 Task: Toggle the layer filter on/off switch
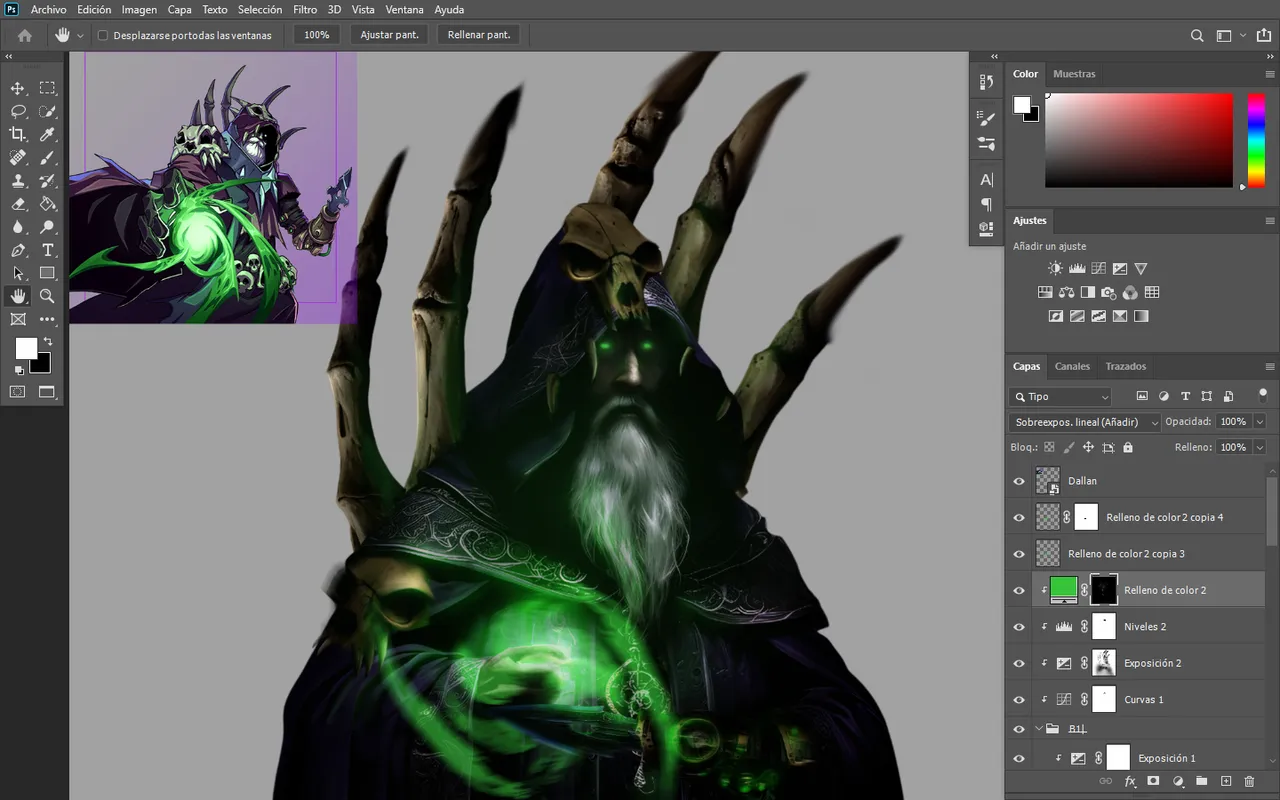coord(1263,395)
